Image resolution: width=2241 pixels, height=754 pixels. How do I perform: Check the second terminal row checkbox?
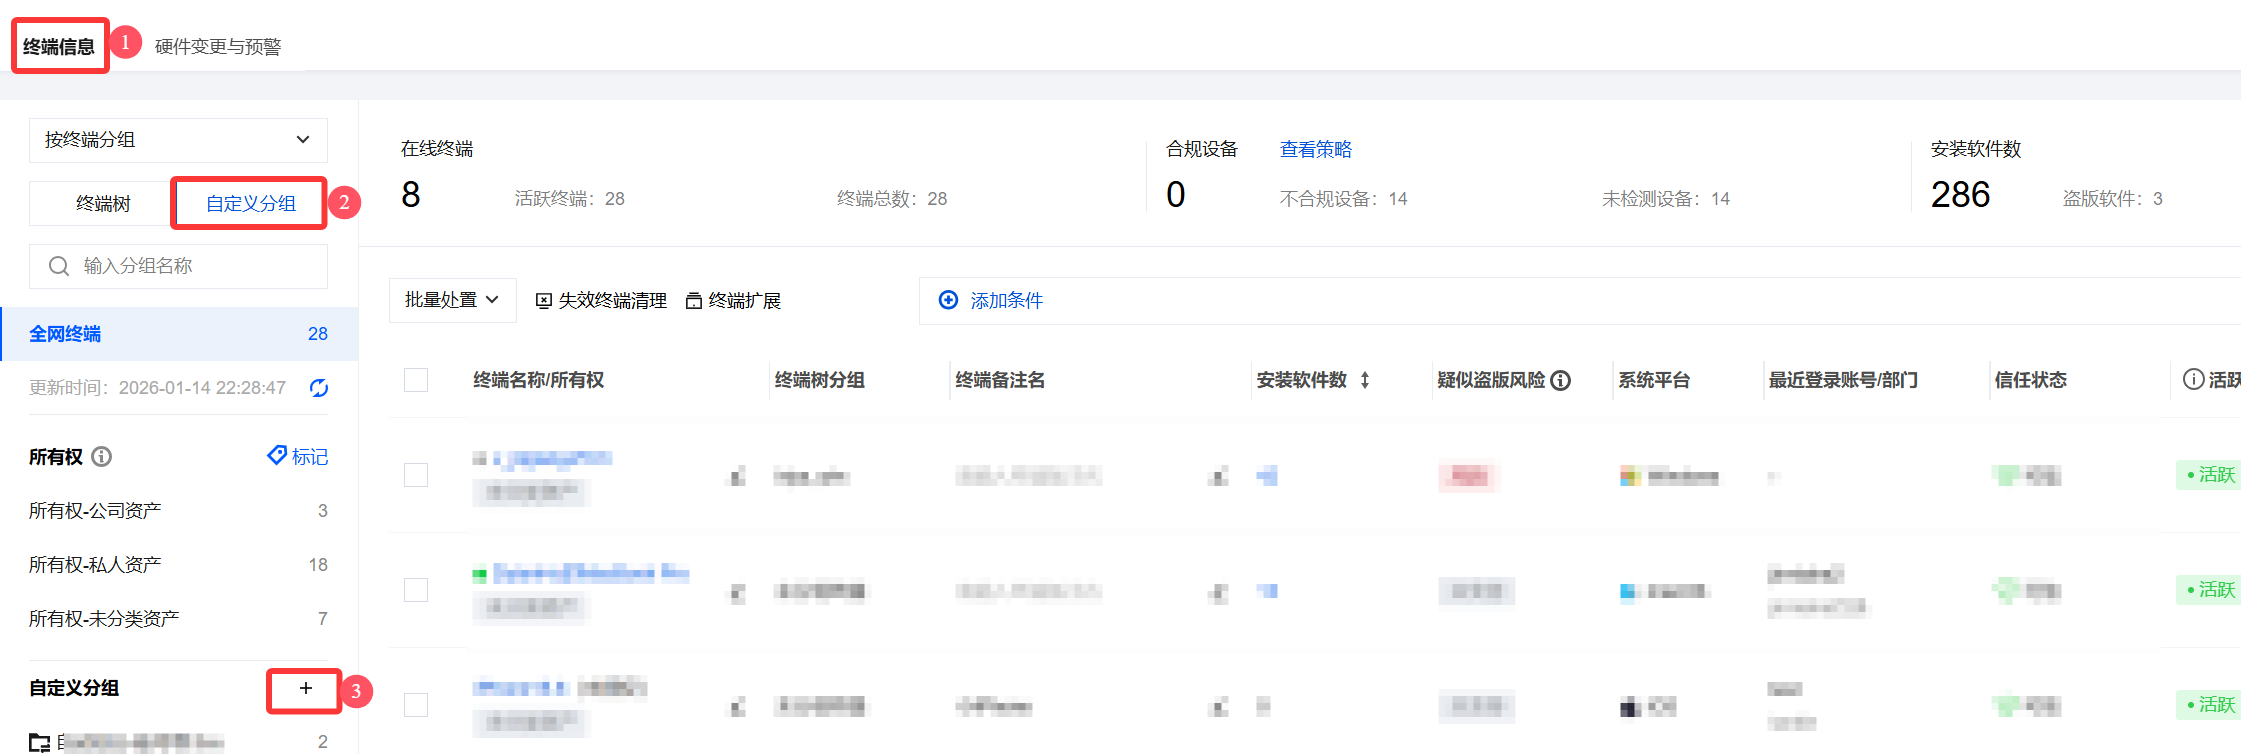click(x=416, y=590)
